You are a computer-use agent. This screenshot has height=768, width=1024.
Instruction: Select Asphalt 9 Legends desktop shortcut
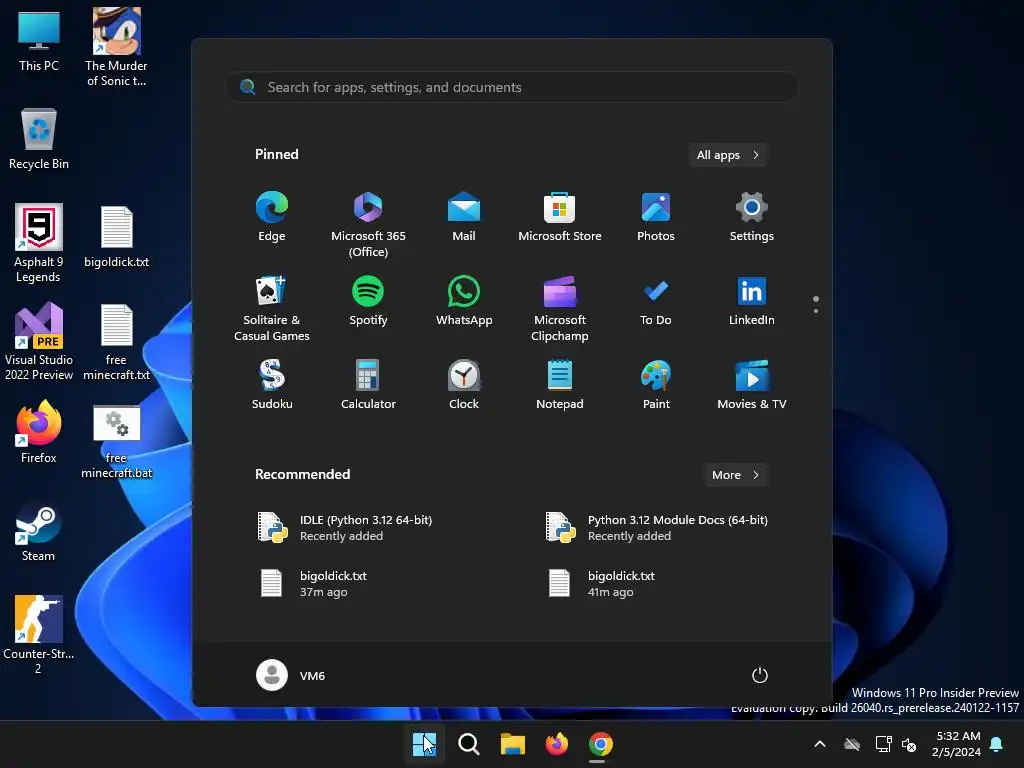(x=39, y=244)
